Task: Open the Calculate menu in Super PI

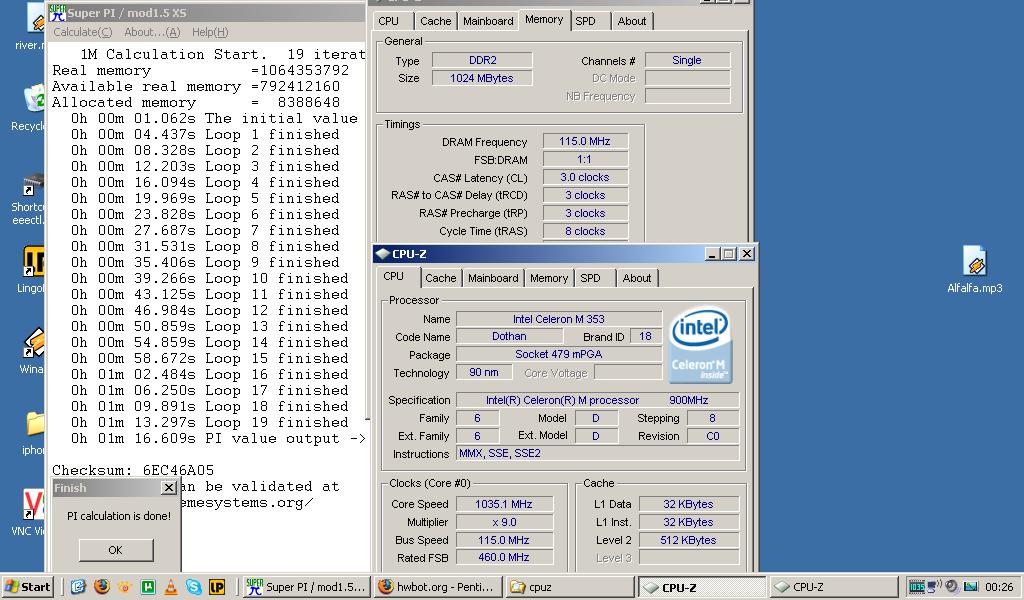Action: point(82,32)
